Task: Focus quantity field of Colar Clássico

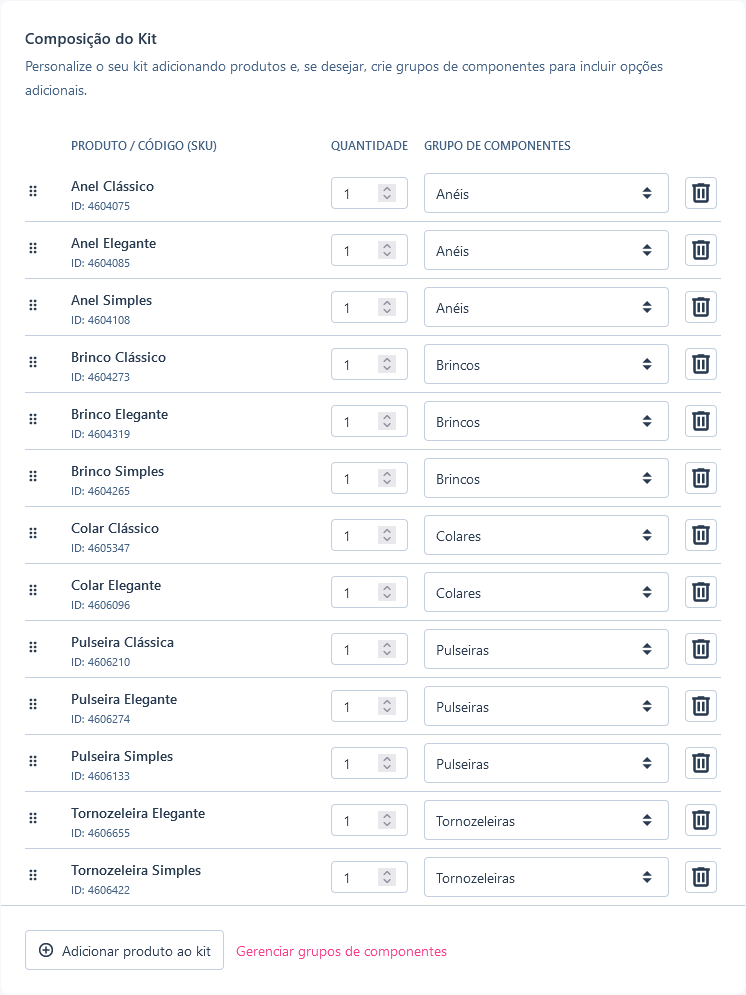Action: coord(369,535)
